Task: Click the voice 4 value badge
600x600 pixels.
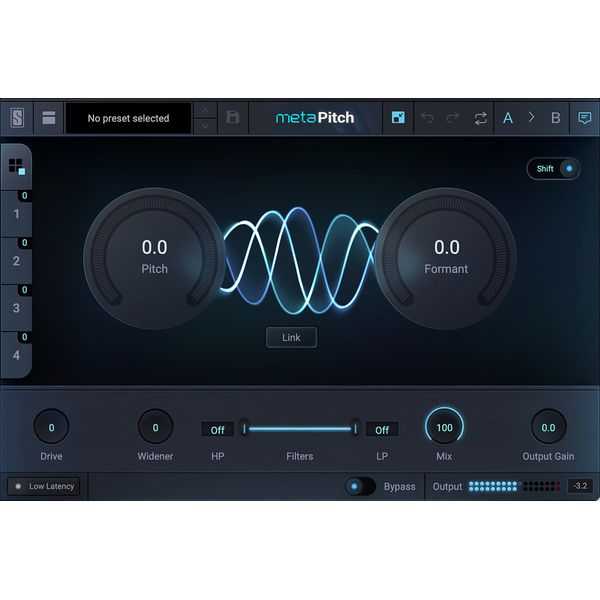Action: [x=24, y=337]
